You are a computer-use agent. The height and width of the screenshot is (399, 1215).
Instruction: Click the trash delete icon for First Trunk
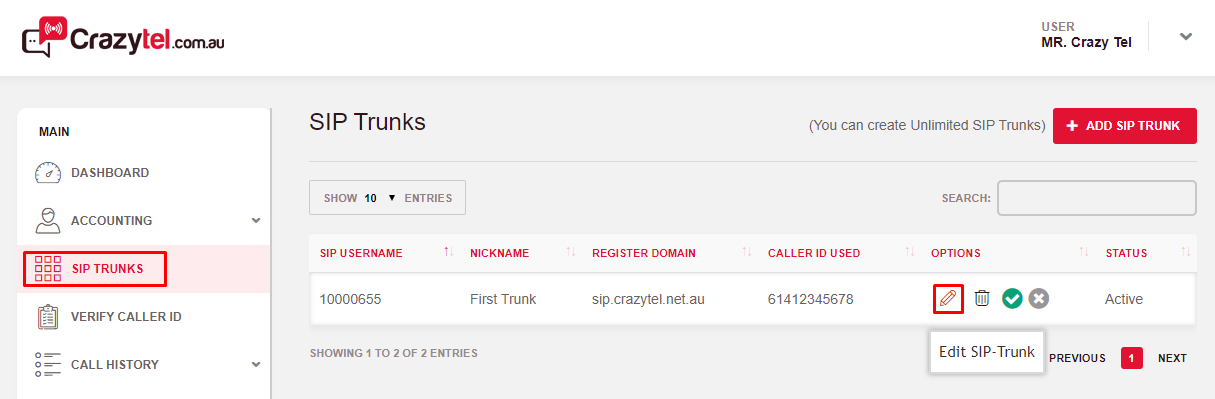coord(982,298)
